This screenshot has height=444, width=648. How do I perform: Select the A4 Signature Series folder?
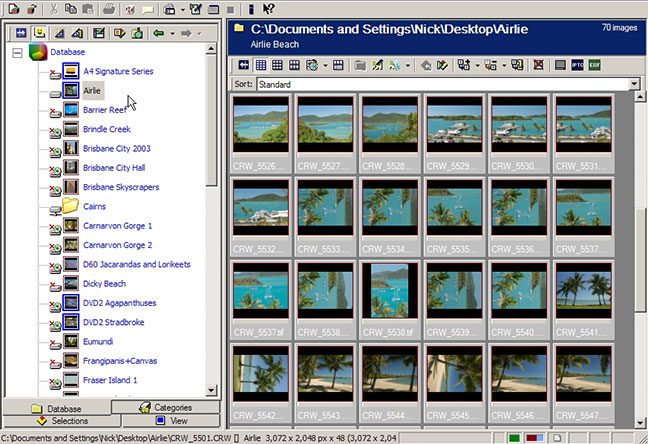point(118,72)
